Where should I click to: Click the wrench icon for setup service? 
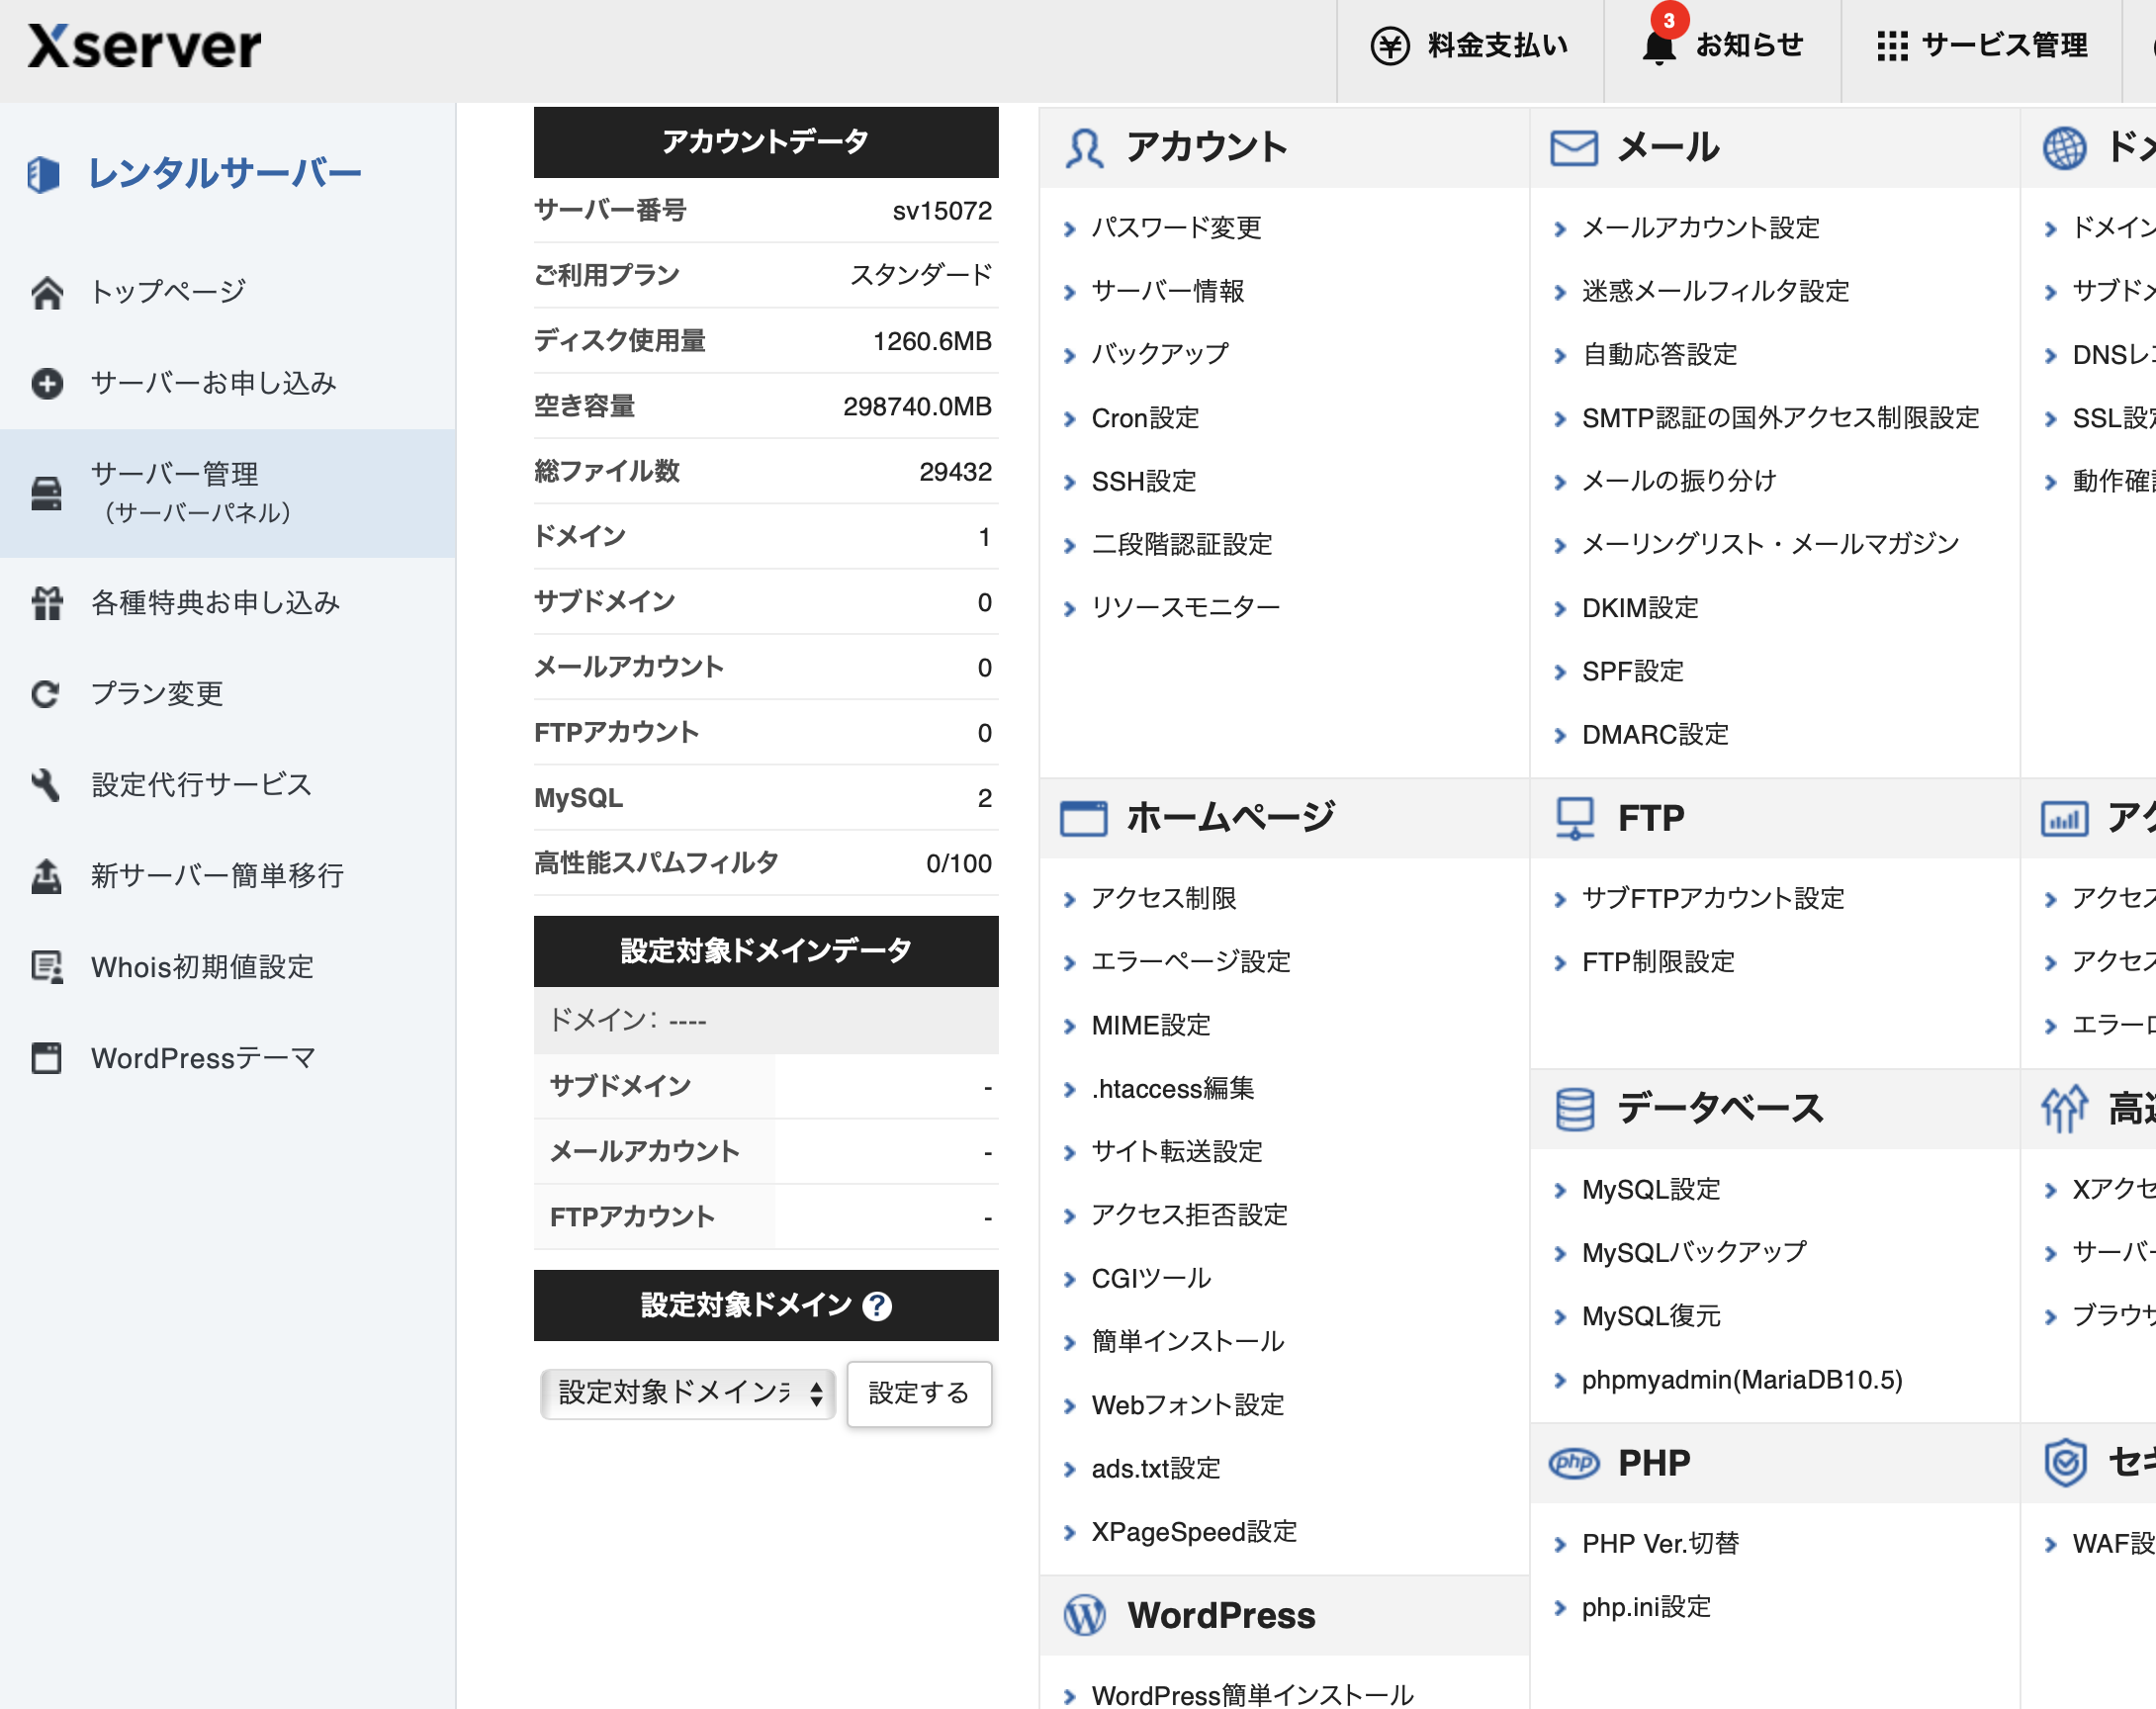point(47,785)
